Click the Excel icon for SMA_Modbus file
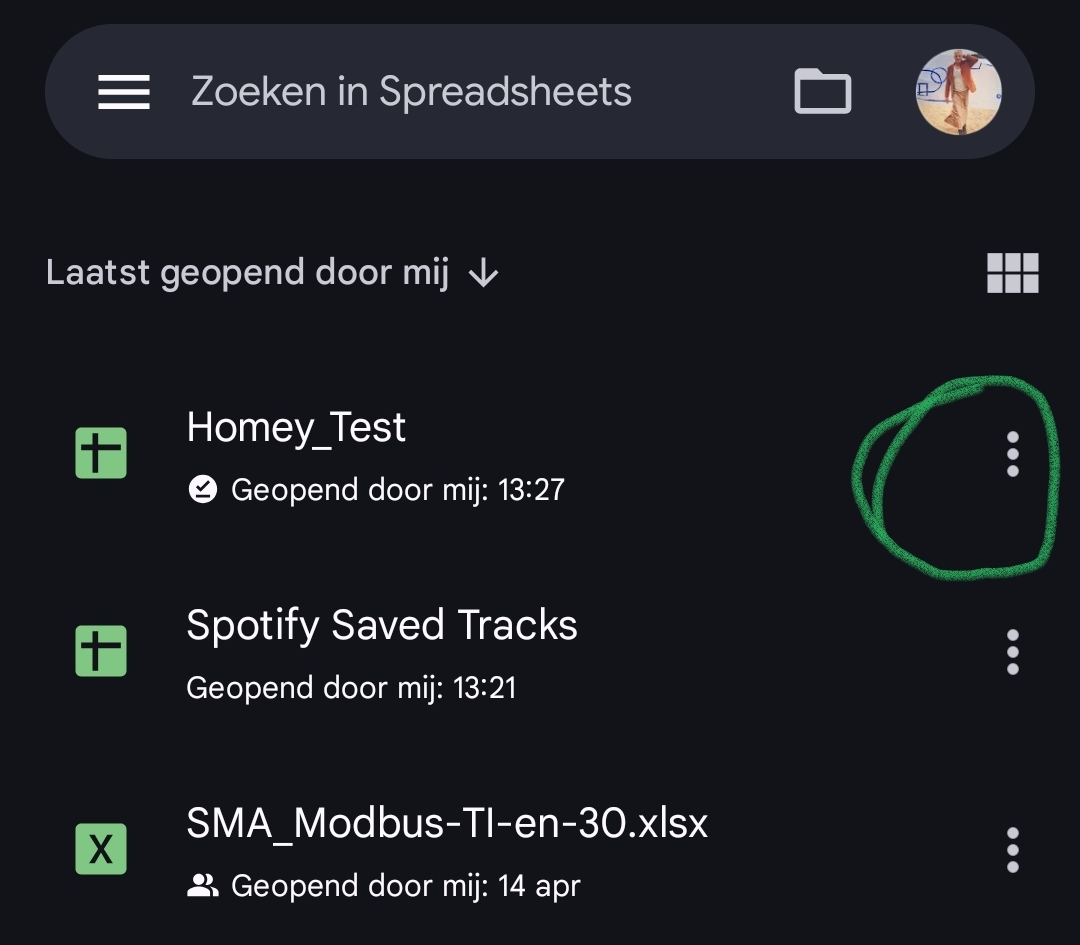1080x945 pixels. point(101,849)
